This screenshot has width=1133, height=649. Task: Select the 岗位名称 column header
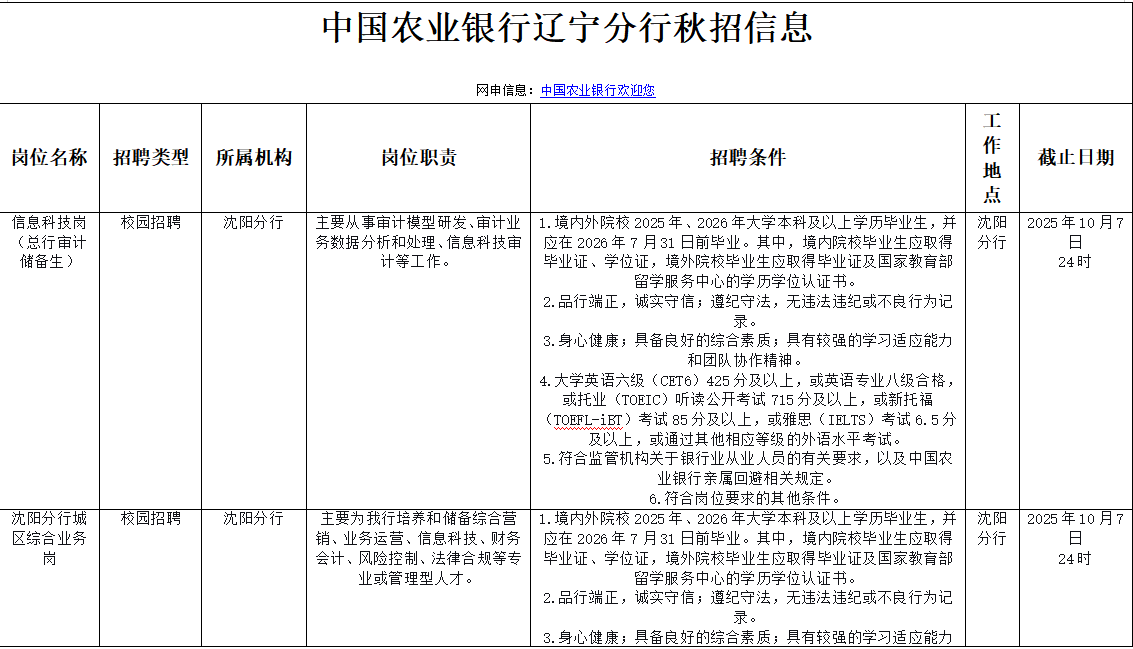(49, 158)
